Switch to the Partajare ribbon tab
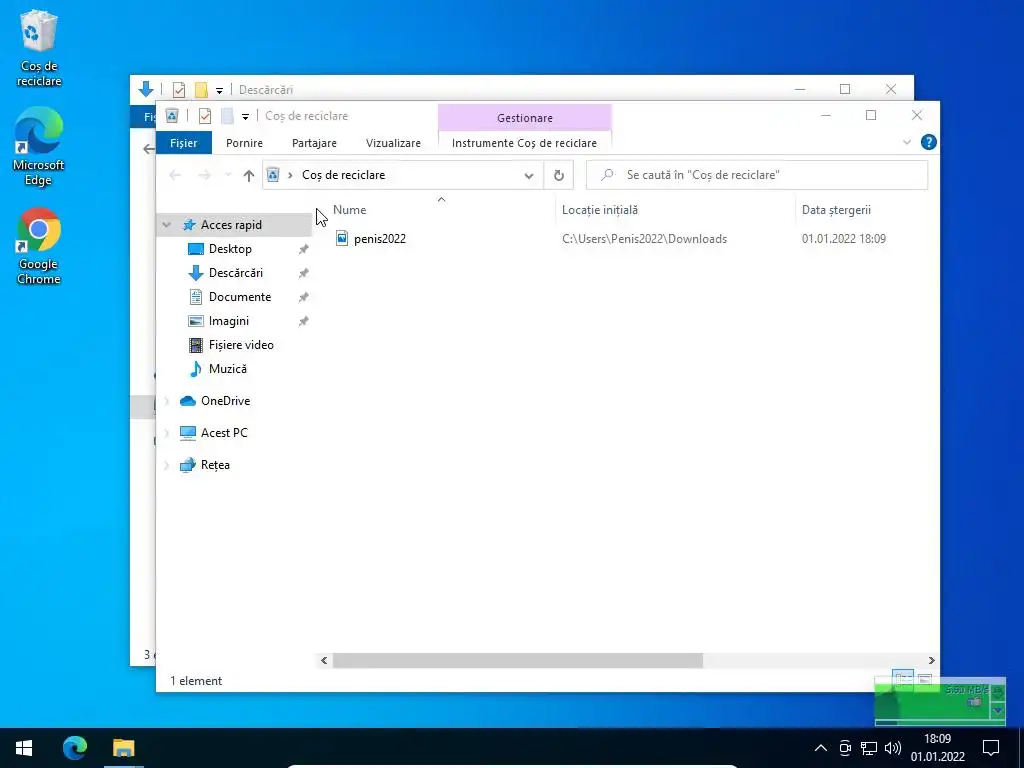The image size is (1024, 768). (314, 143)
